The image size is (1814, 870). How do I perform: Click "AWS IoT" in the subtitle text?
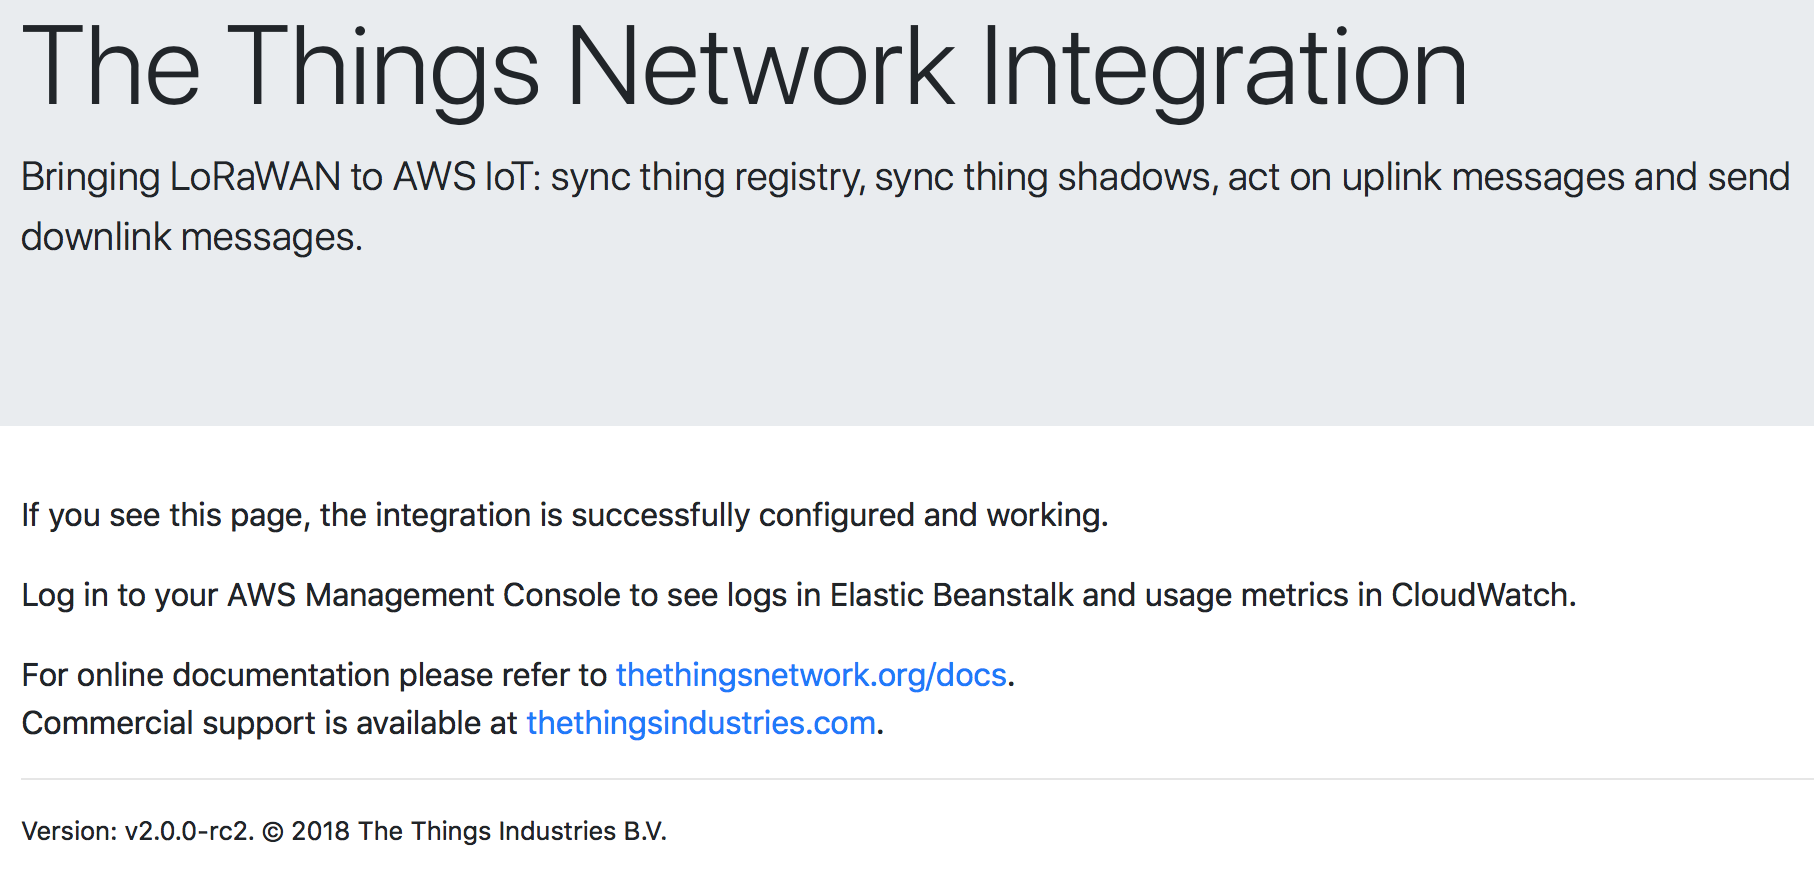pos(466,177)
